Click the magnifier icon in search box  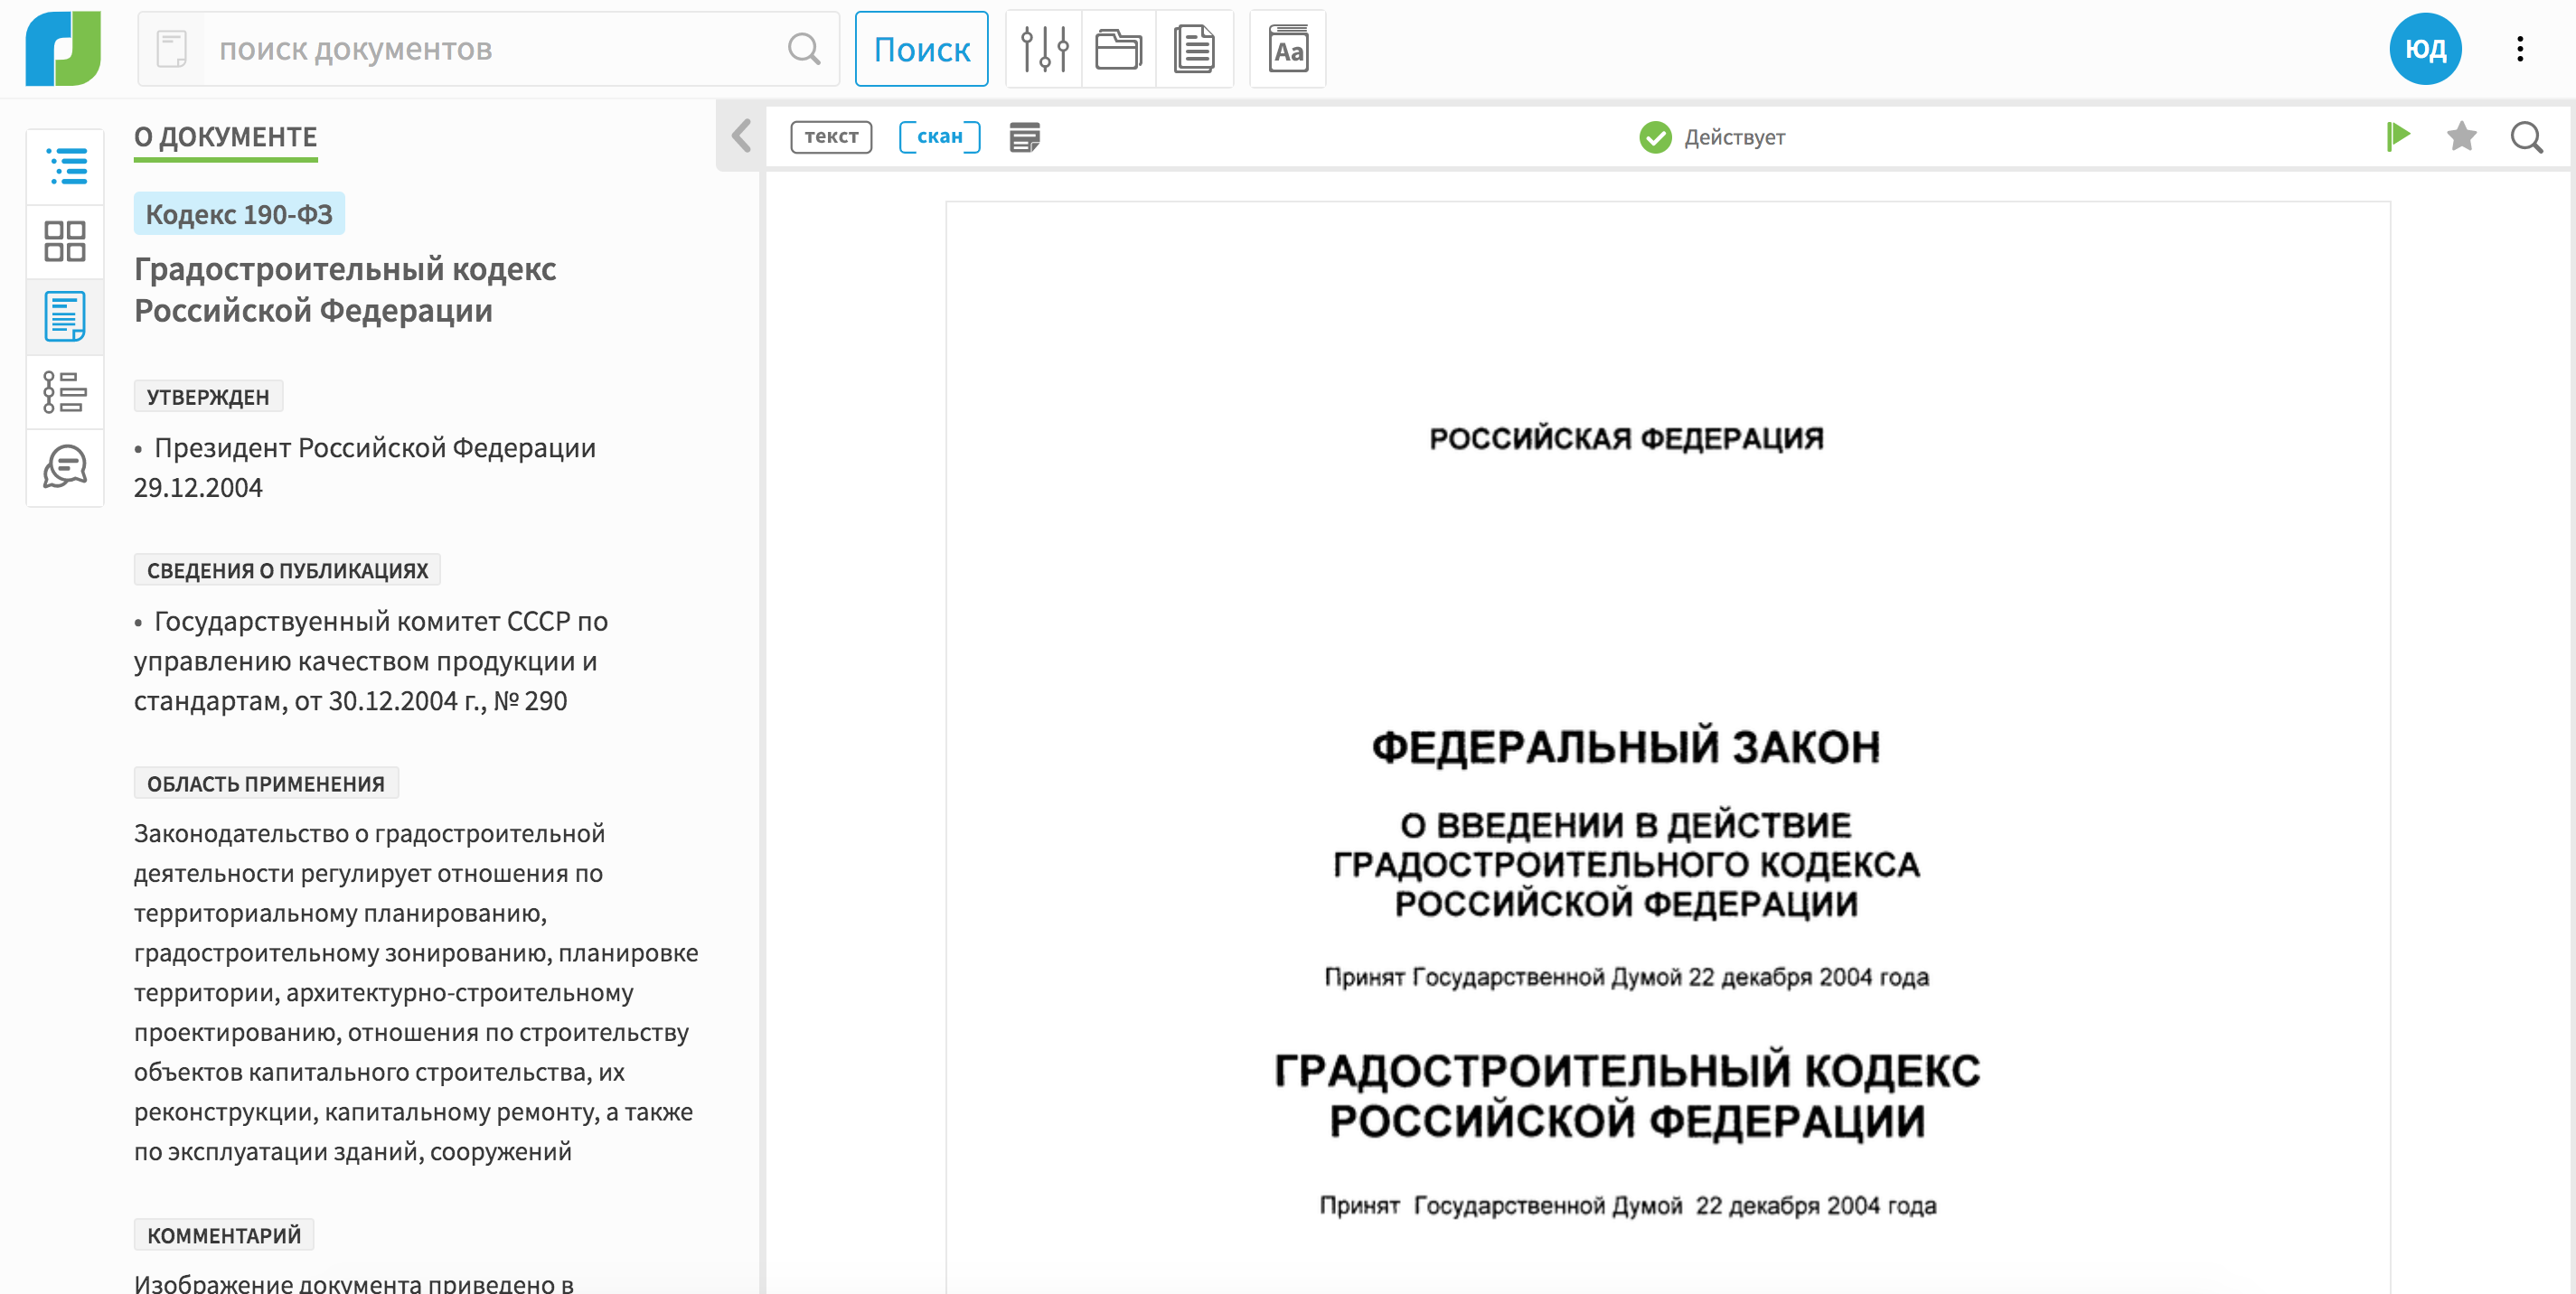pyautogui.click(x=804, y=49)
